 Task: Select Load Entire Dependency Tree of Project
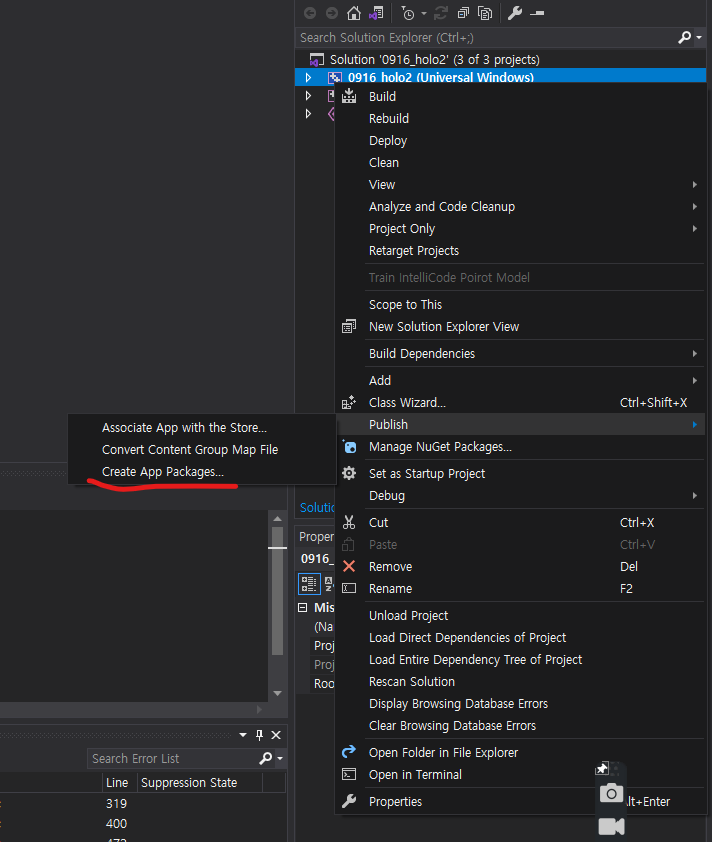(475, 659)
